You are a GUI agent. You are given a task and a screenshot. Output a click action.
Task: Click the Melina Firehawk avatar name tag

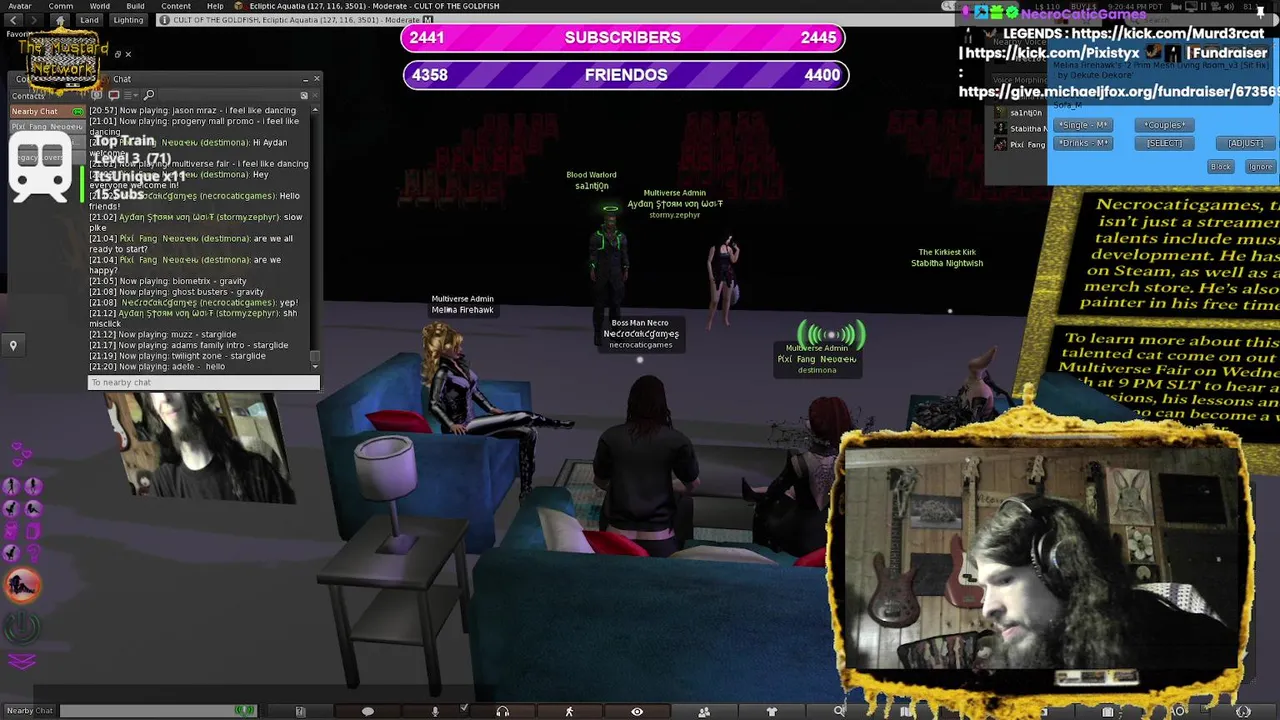click(462, 304)
